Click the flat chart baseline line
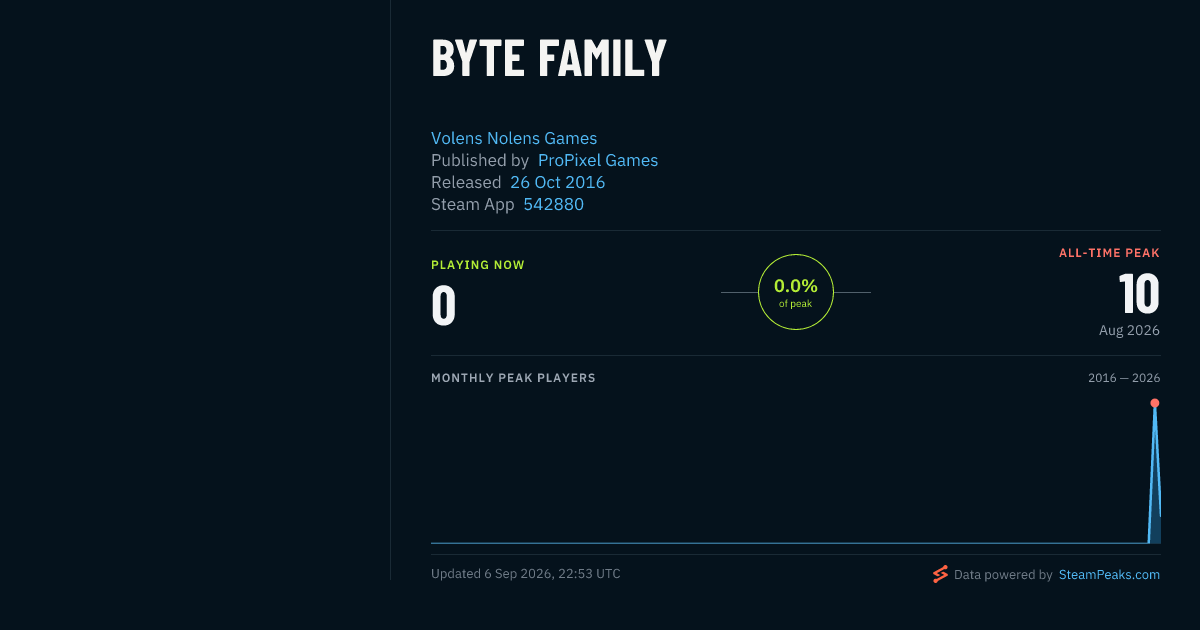 click(x=789, y=543)
